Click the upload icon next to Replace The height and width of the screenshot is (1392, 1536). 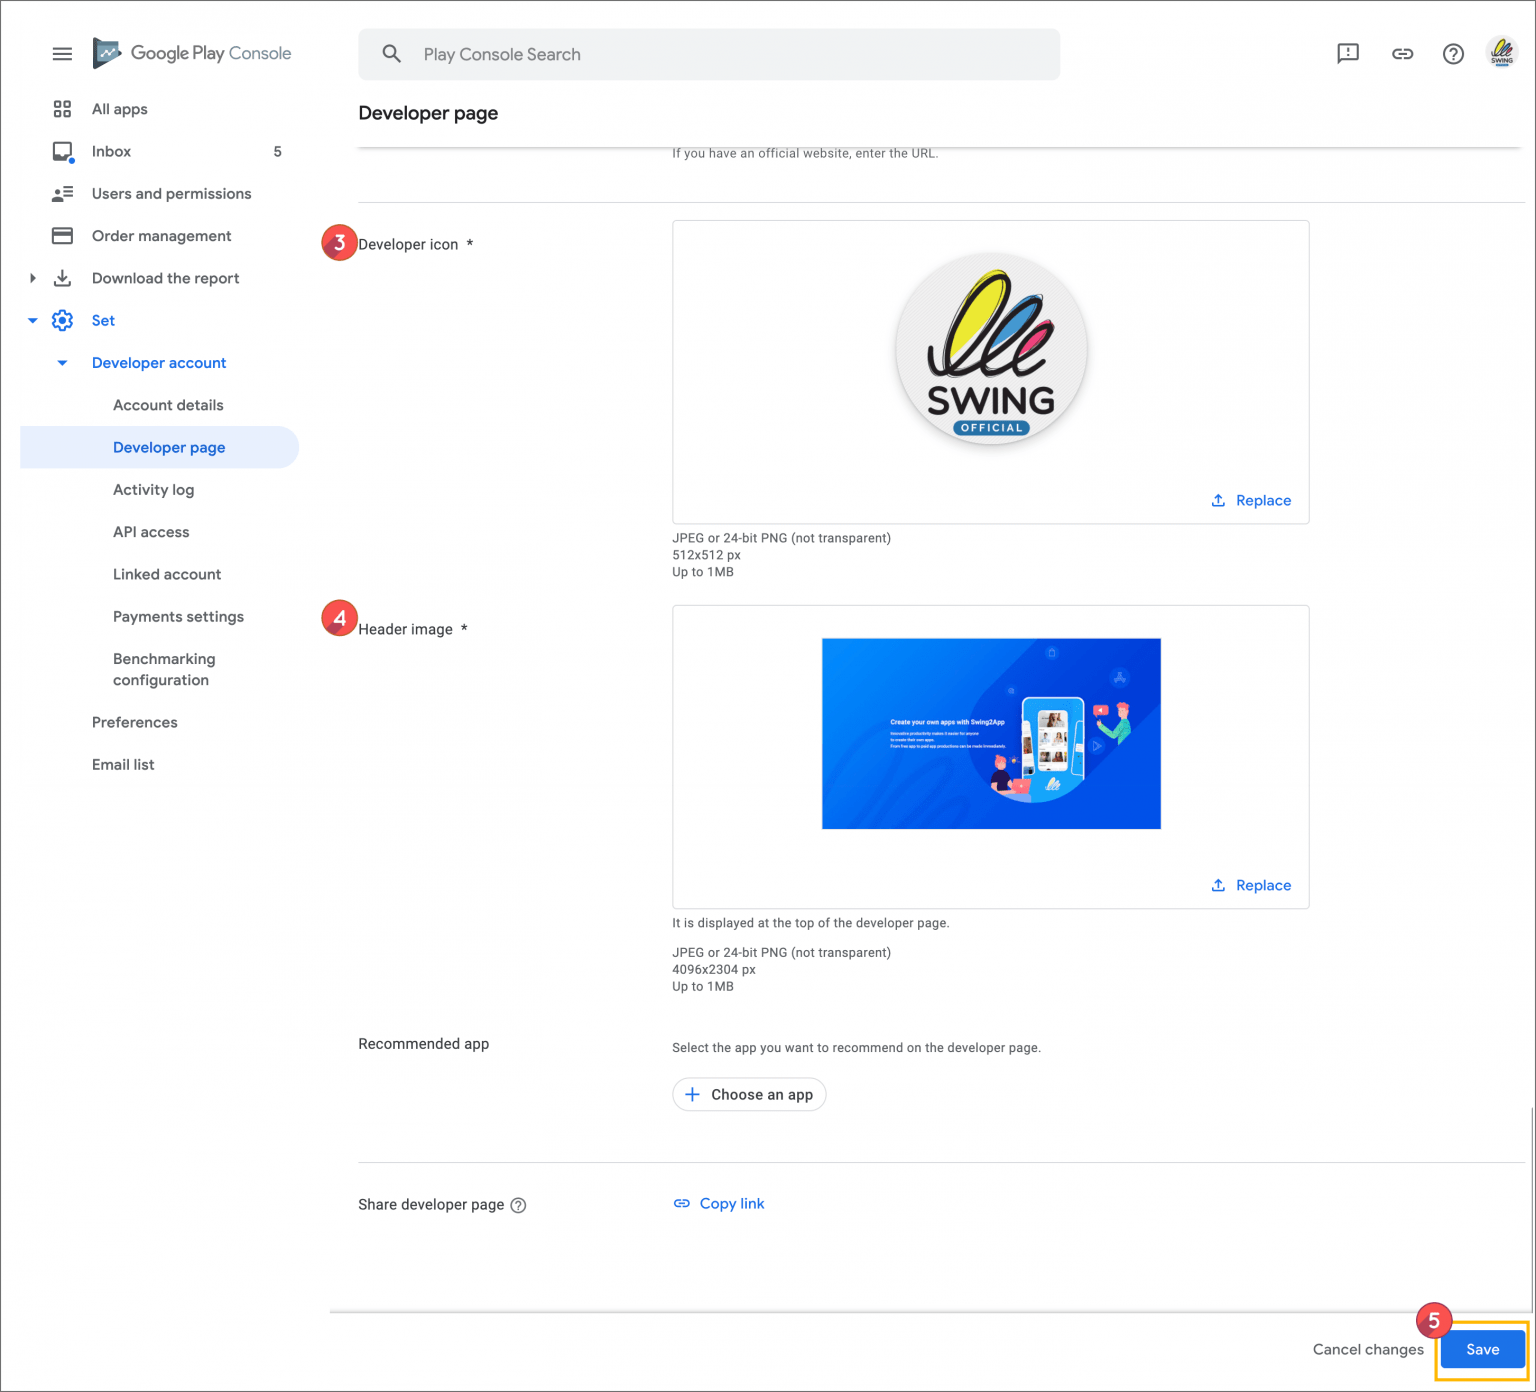[x=1218, y=500]
